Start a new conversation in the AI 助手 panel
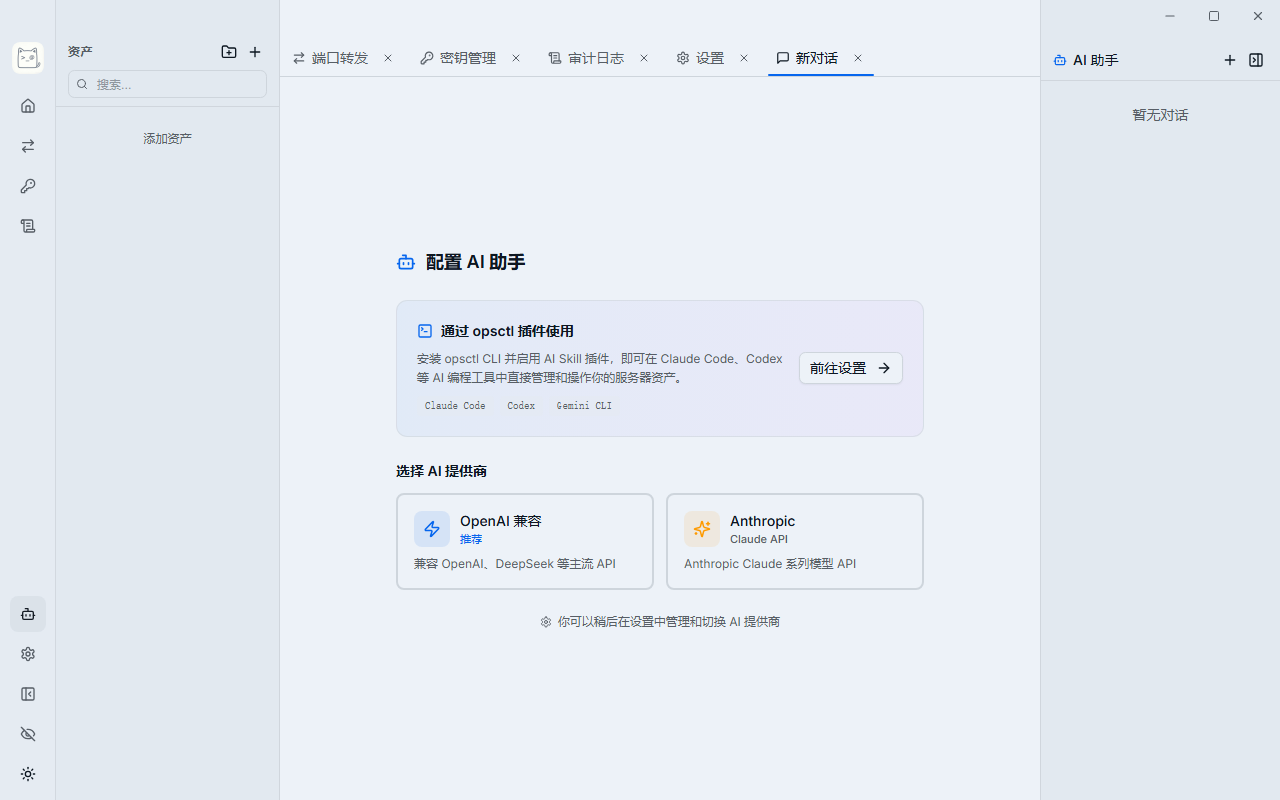The image size is (1280, 800). 1230,60
